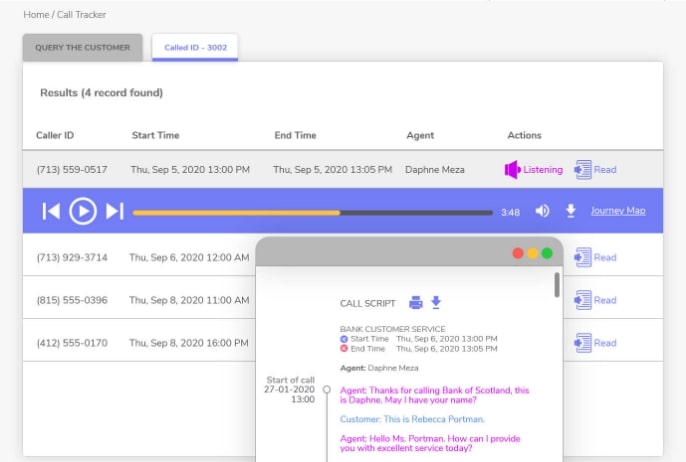Click Agent column header
The image size is (686, 462).
[420, 135]
